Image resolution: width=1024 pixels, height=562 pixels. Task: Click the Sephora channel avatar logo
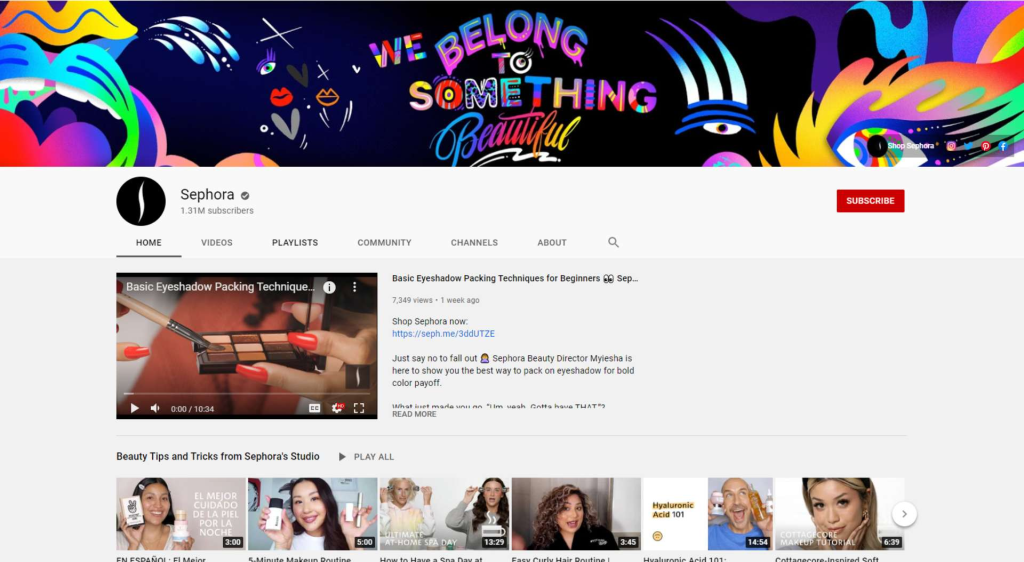[141, 201]
